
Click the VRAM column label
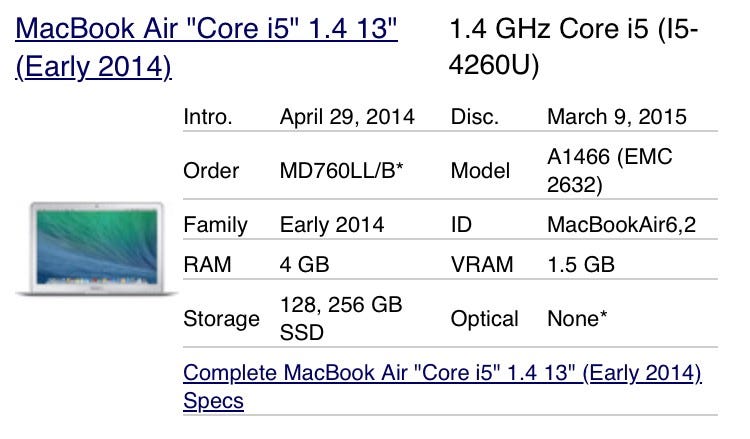coord(482,265)
